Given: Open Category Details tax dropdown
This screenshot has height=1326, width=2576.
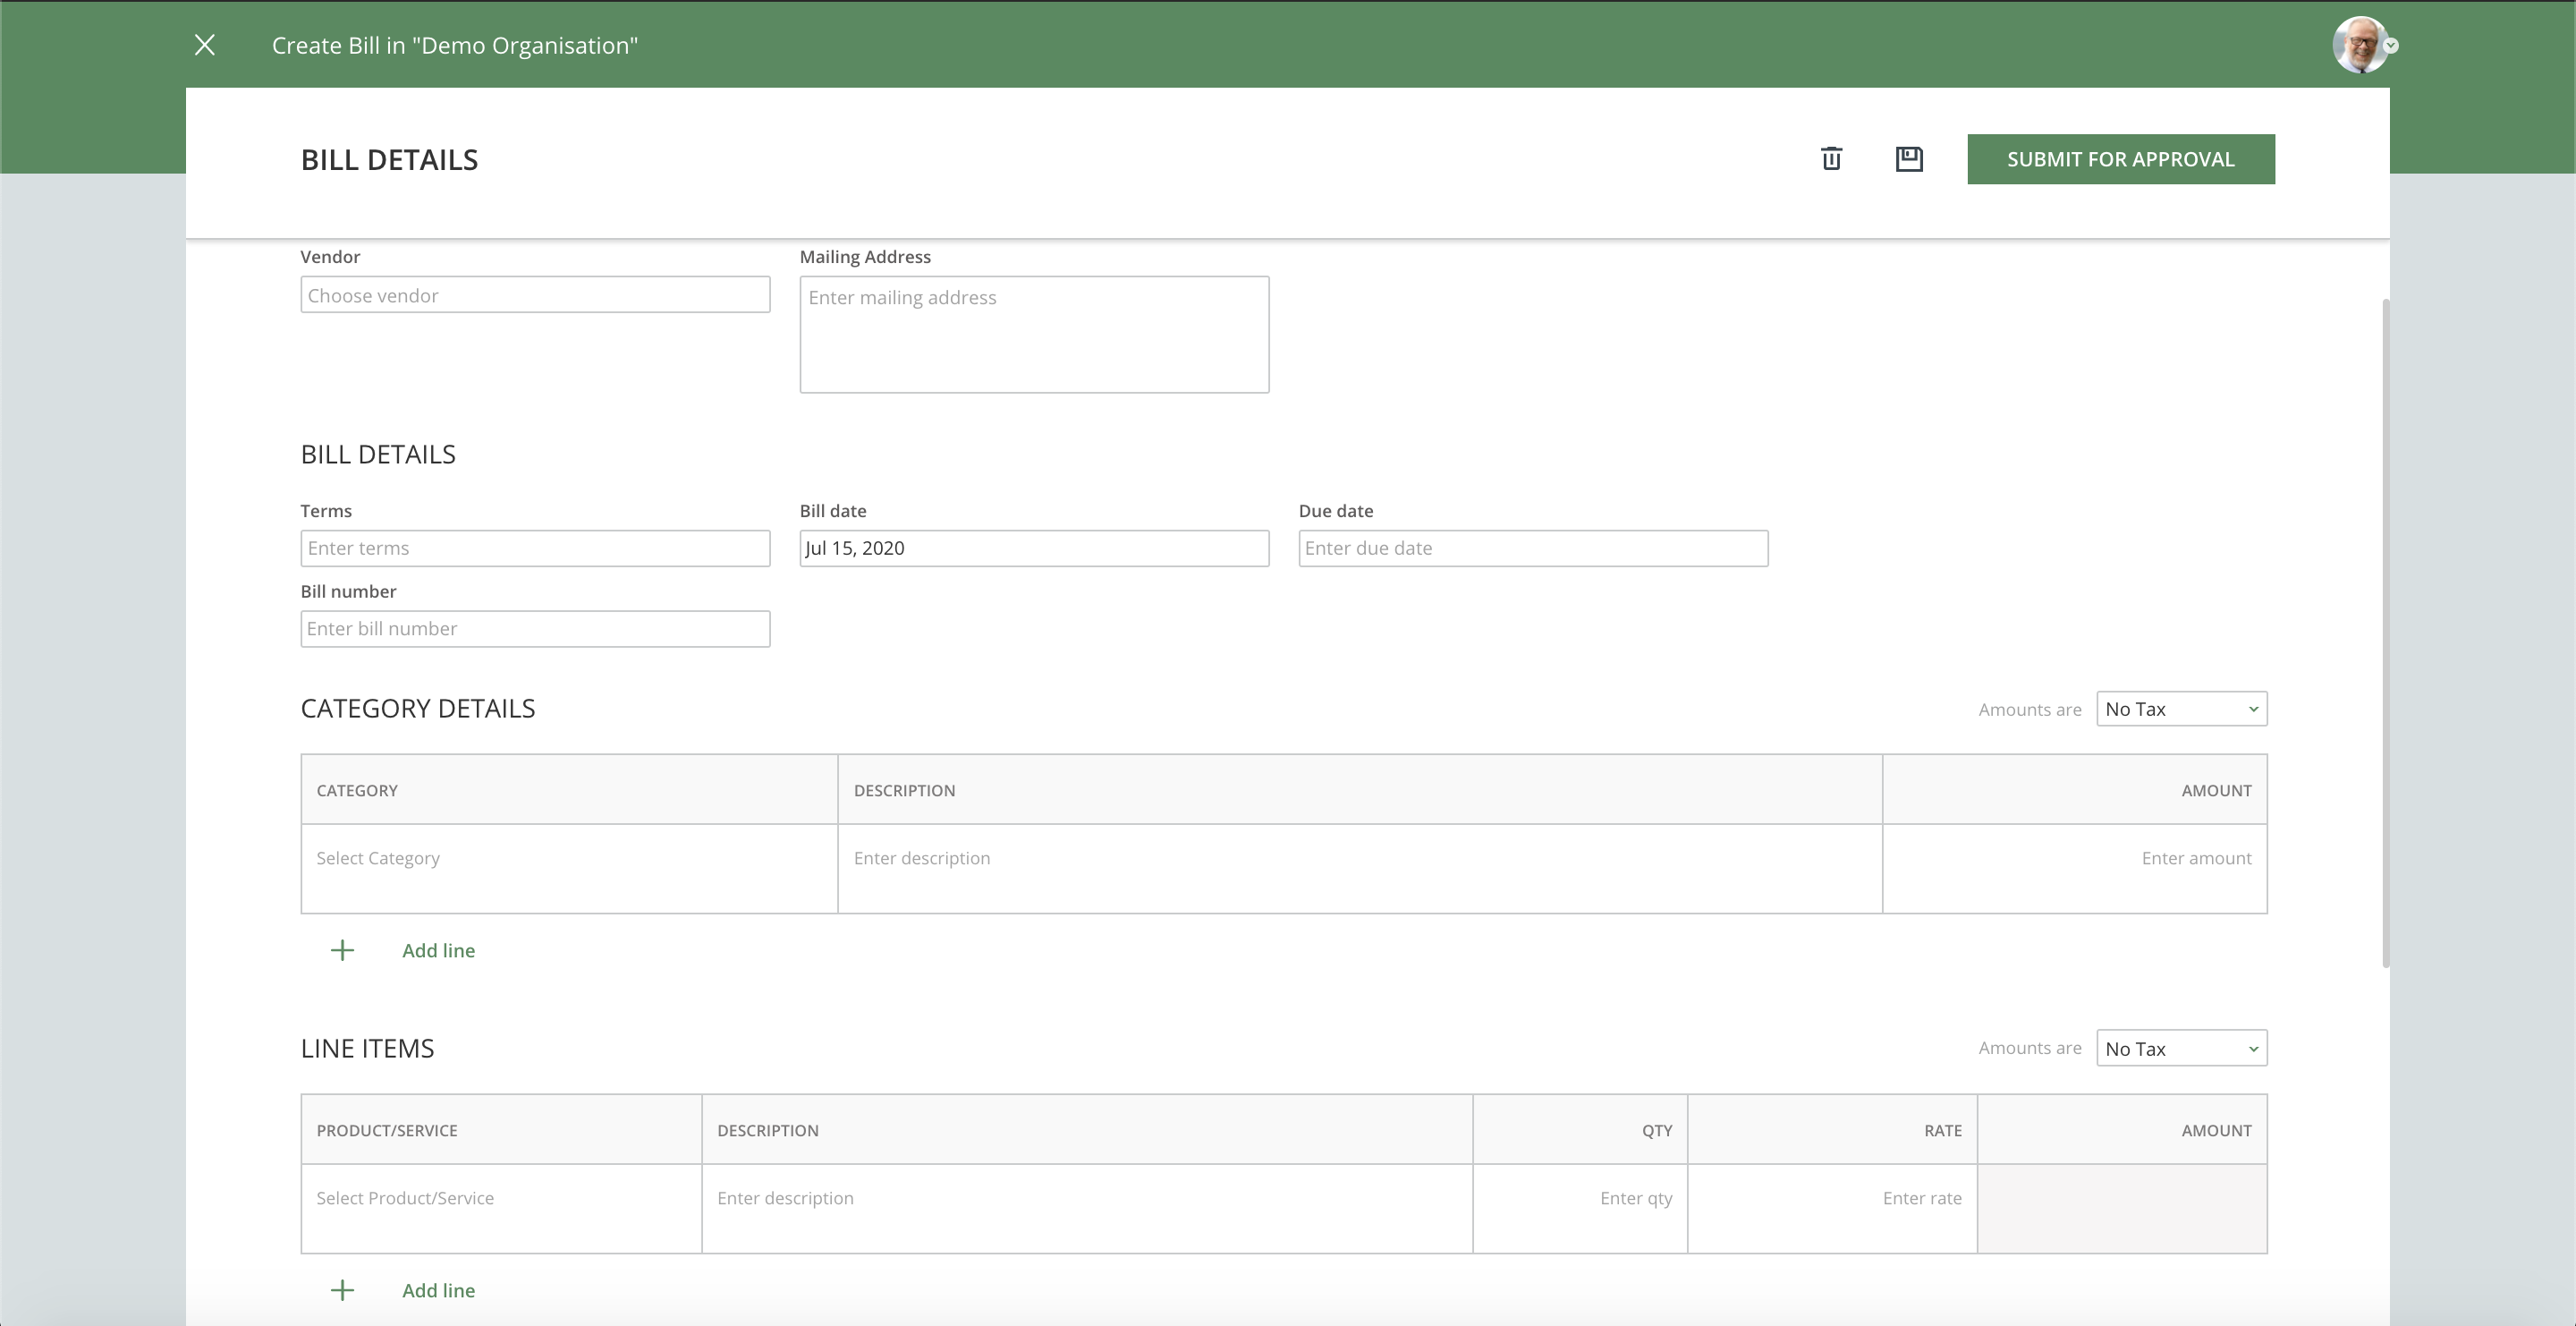Looking at the screenshot, I should (x=2180, y=709).
